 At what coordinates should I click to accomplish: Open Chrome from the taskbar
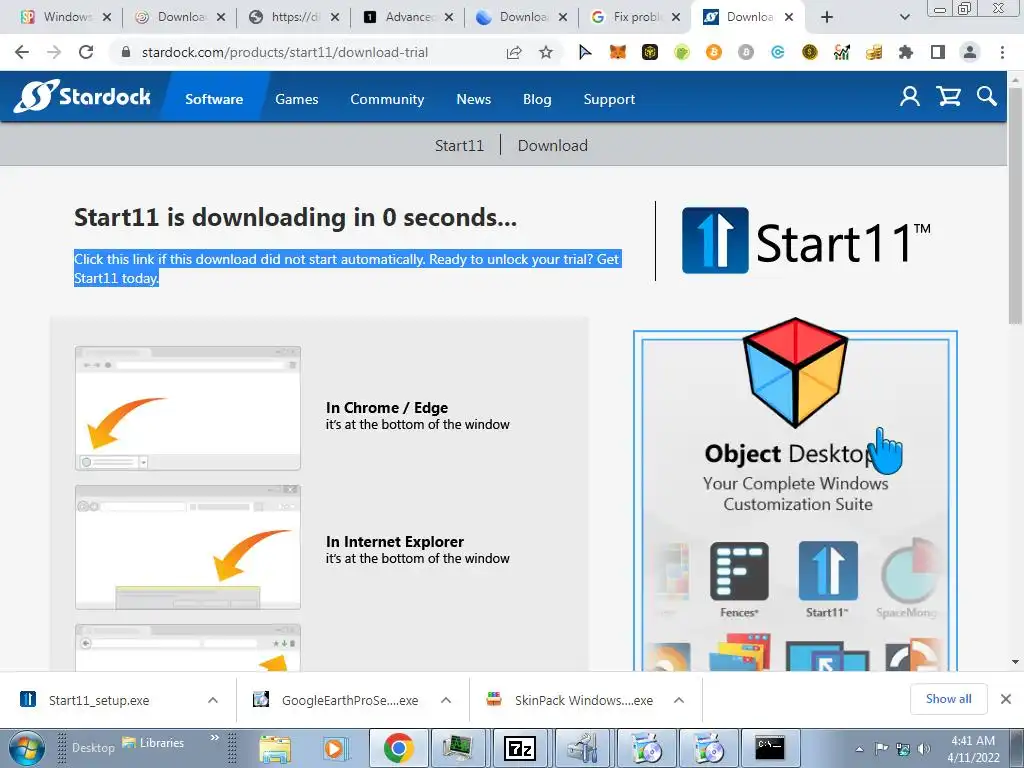pos(398,748)
